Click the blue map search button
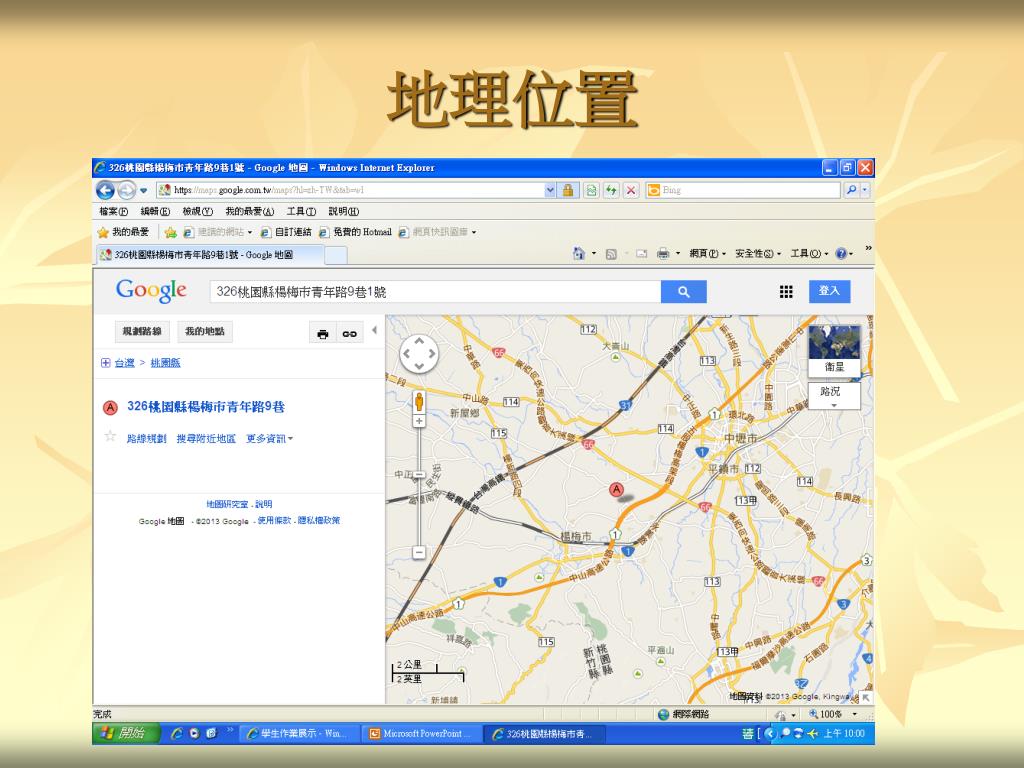Image resolution: width=1024 pixels, height=768 pixels. coord(684,292)
